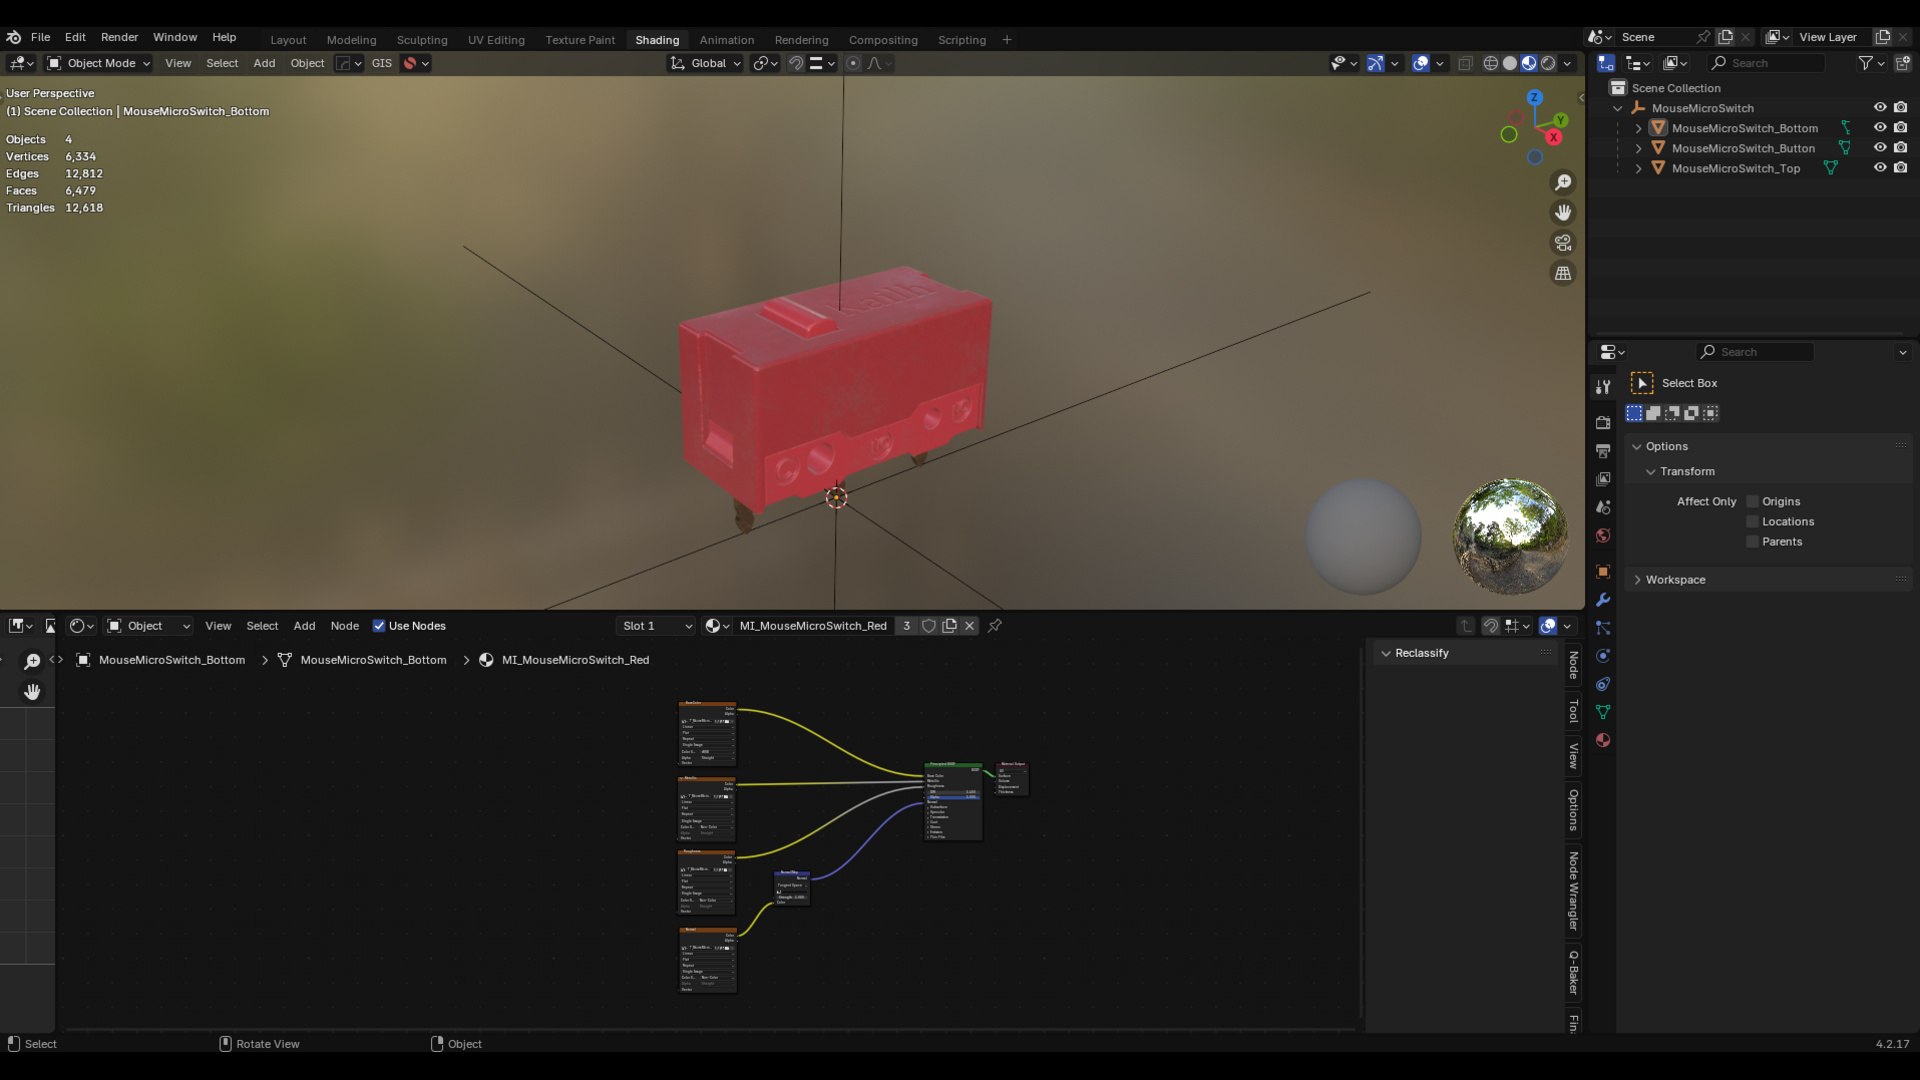Image resolution: width=1920 pixels, height=1080 pixels.
Task: Open the Tool properties tab icon
Action: 1603,387
